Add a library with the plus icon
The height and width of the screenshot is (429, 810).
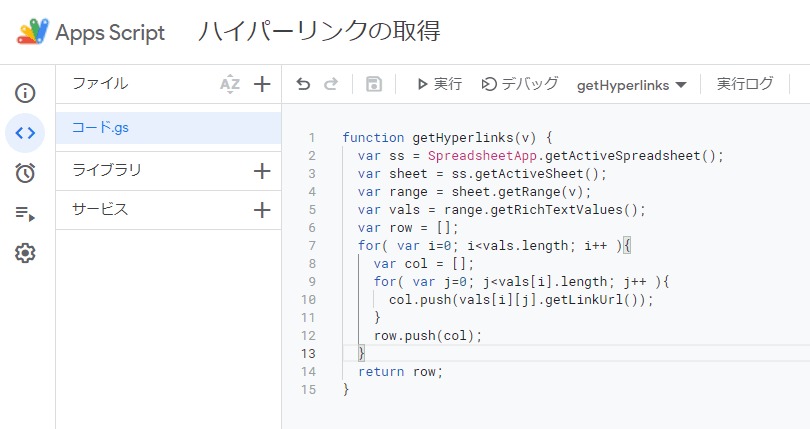(262, 171)
